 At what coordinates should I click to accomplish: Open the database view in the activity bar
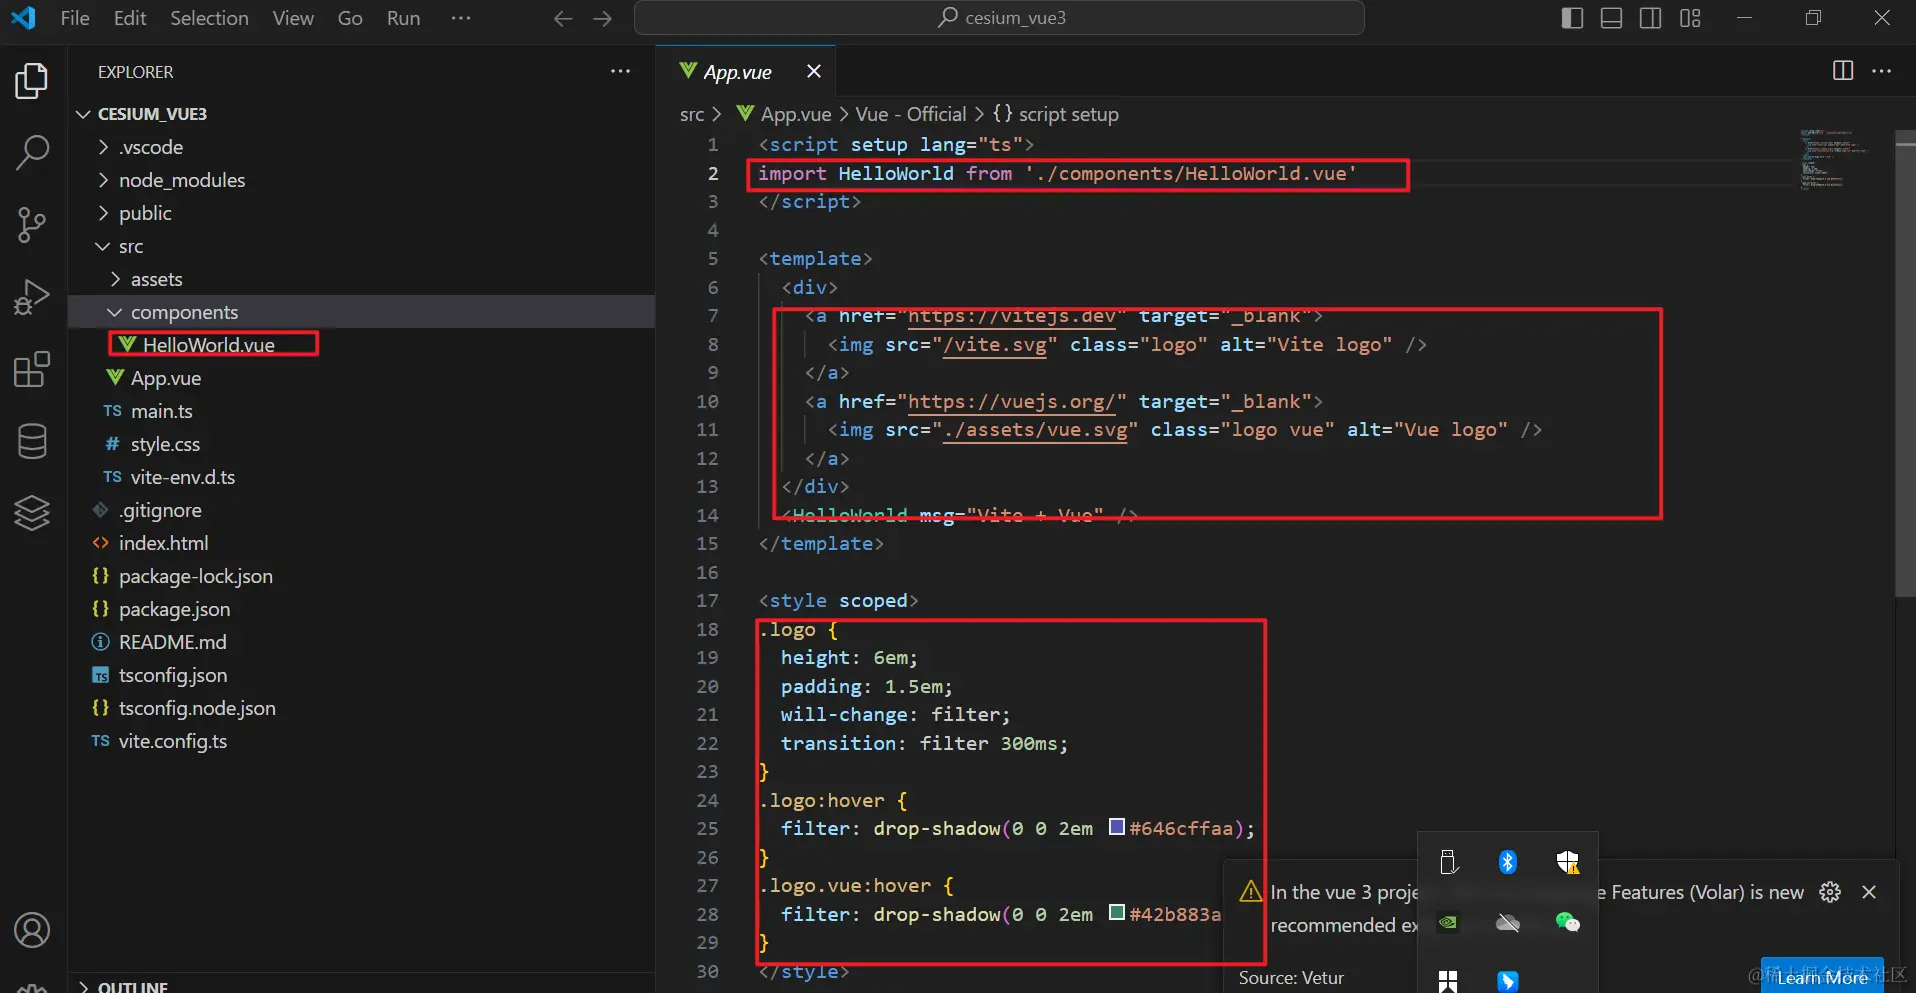coord(32,441)
